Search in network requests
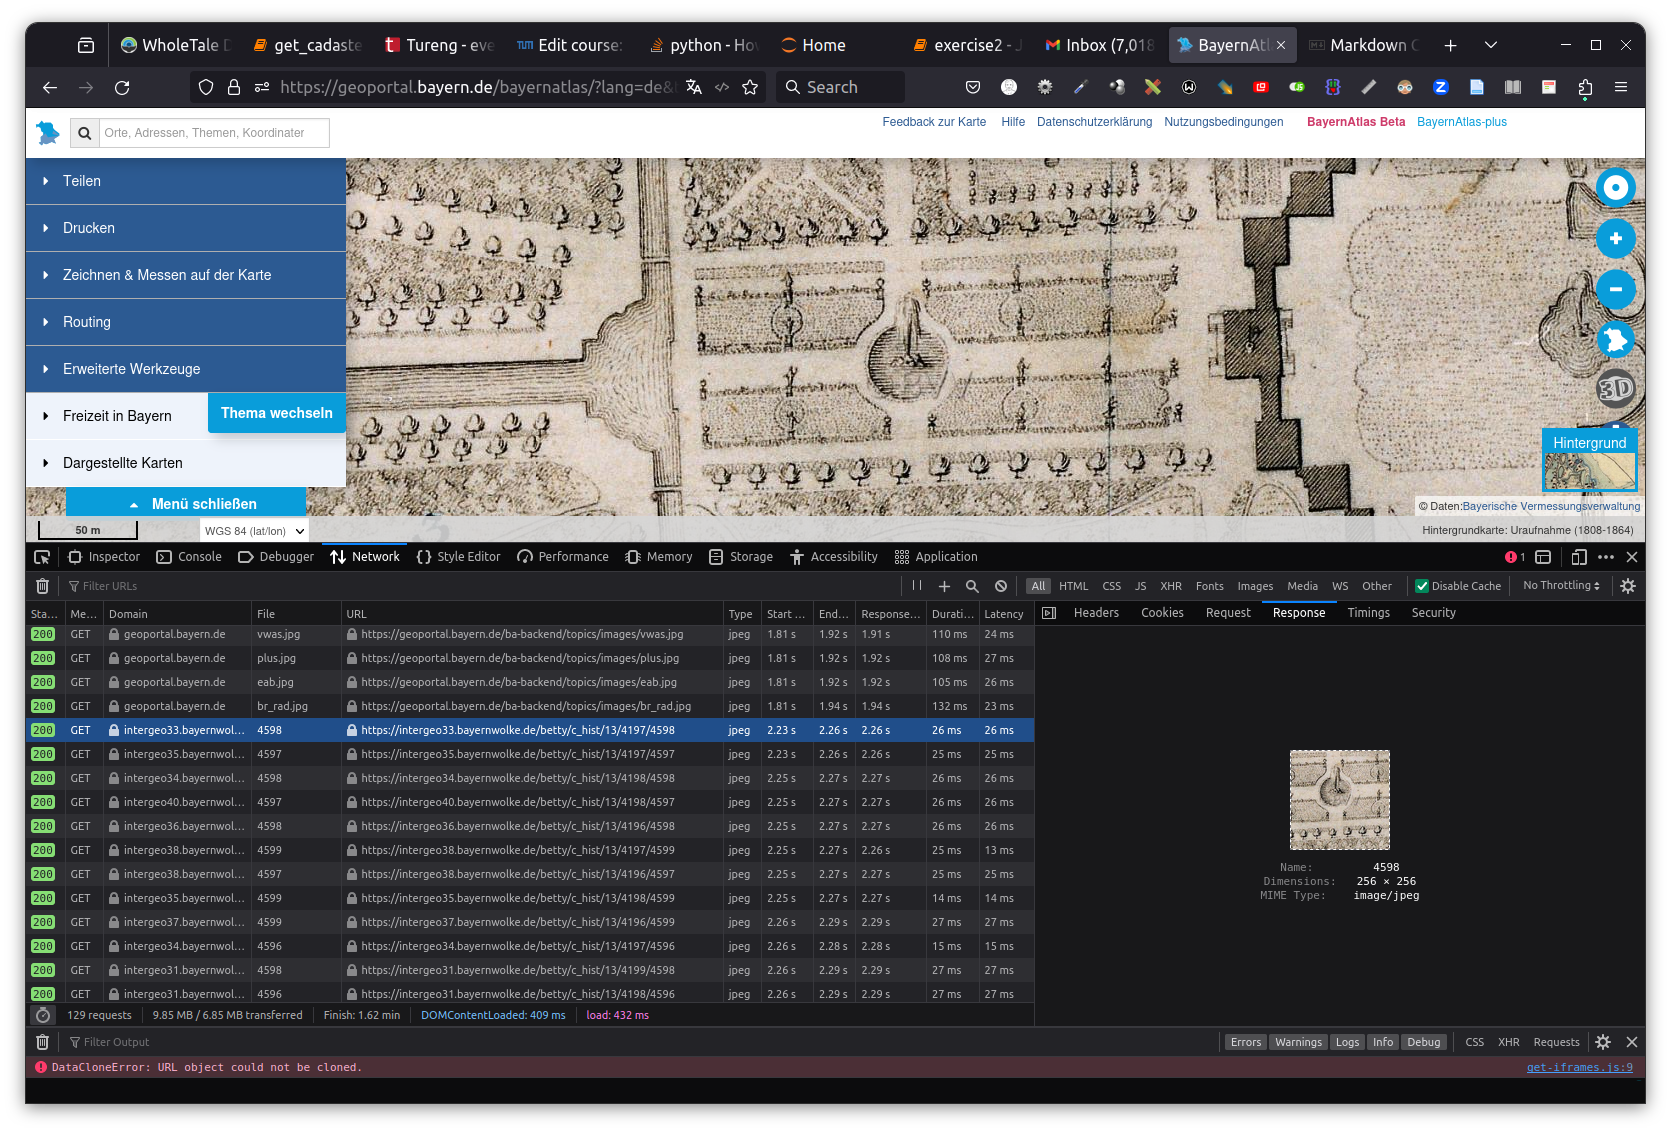 click(972, 586)
